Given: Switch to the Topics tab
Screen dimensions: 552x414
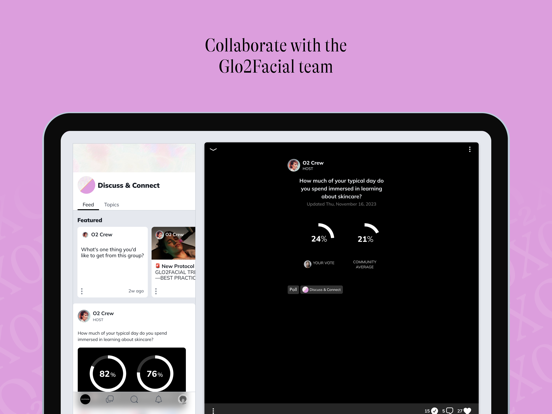Looking at the screenshot, I should click(x=111, y=205).
